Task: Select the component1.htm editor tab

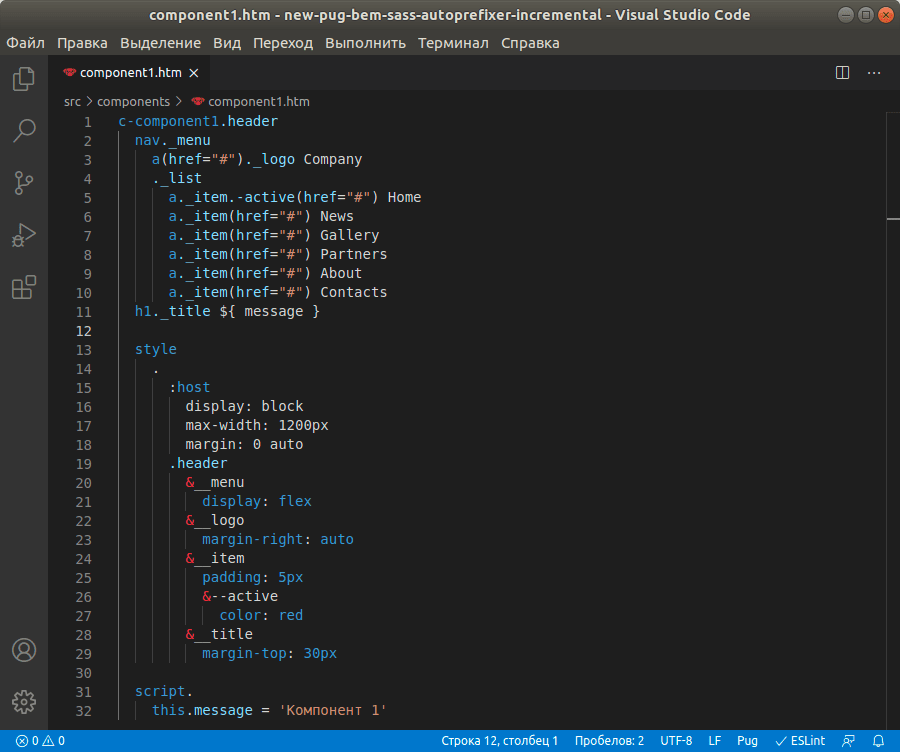Action: 130,73
